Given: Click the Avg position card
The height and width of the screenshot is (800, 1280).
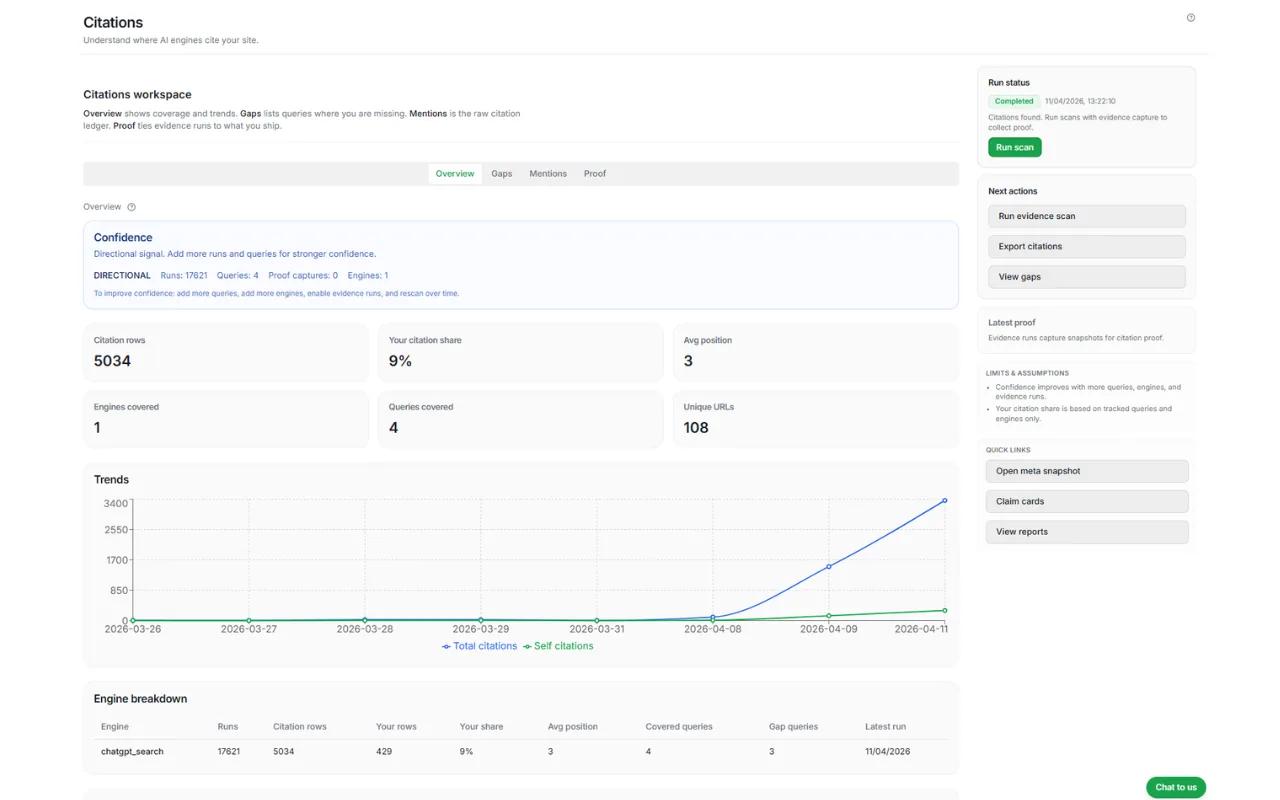Looking at the screenshot, I should (816, 352).
